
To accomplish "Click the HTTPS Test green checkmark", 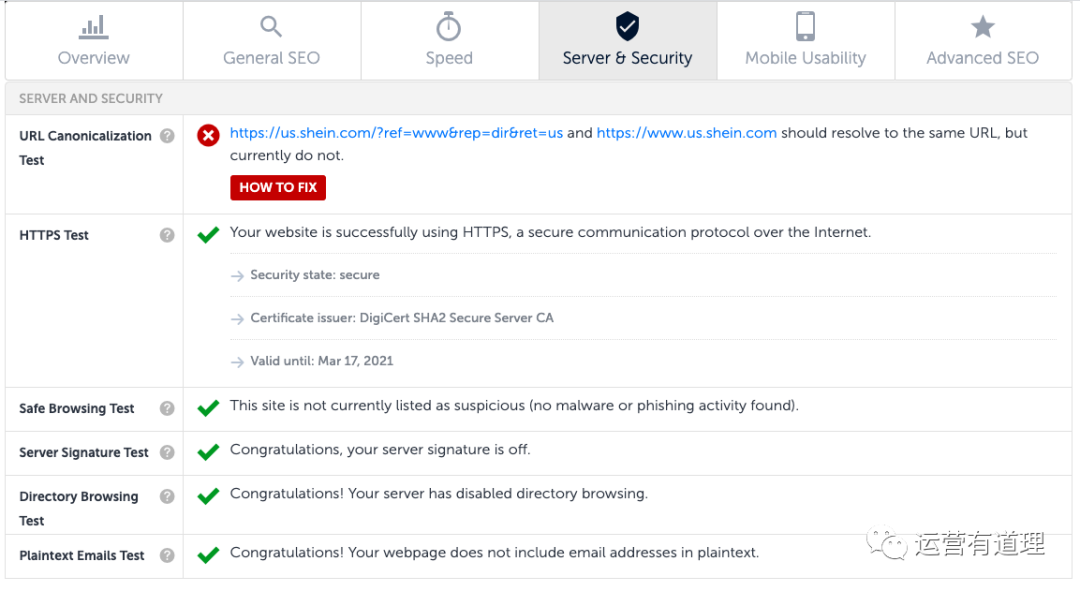I will pyautogui.click(x=208, y=235).
